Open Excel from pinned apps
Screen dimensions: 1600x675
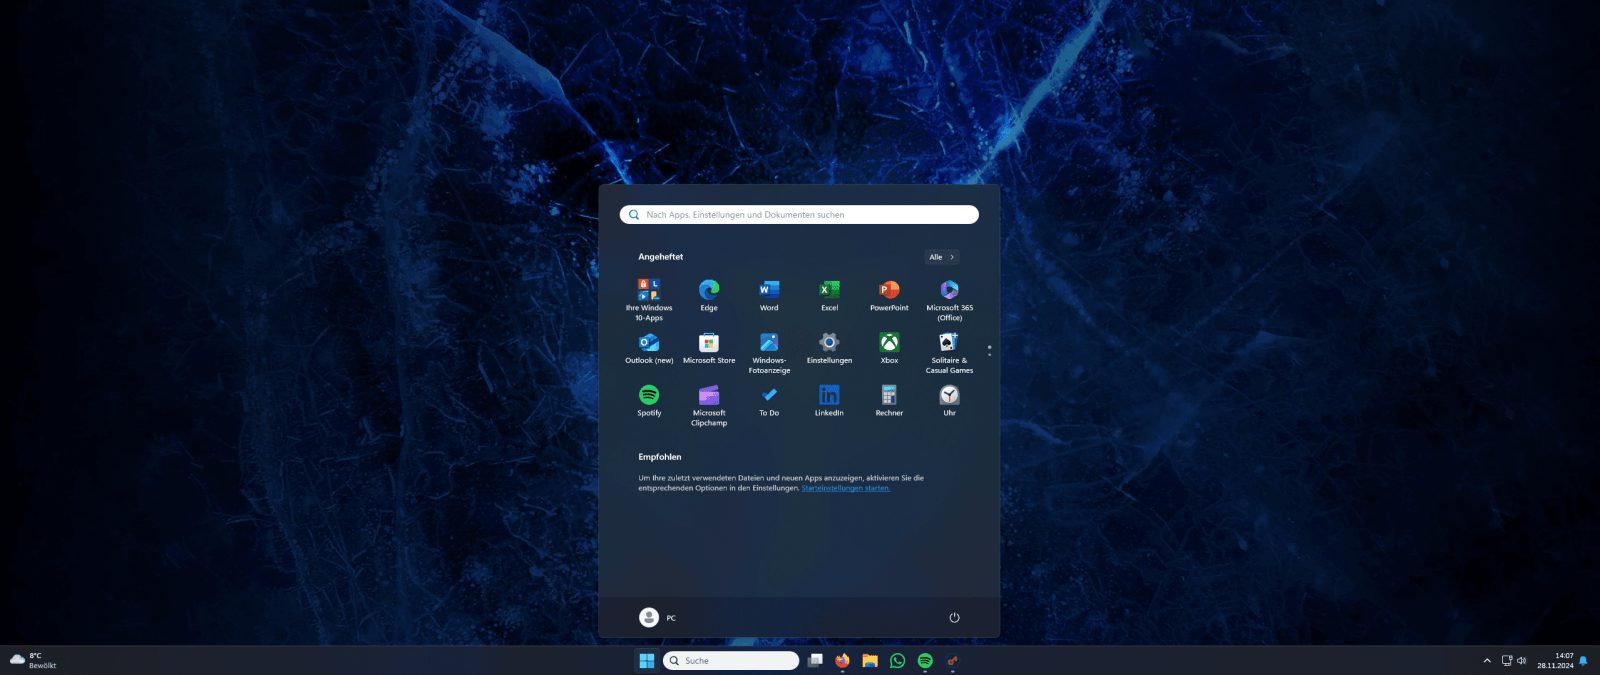tap(829, 296)
